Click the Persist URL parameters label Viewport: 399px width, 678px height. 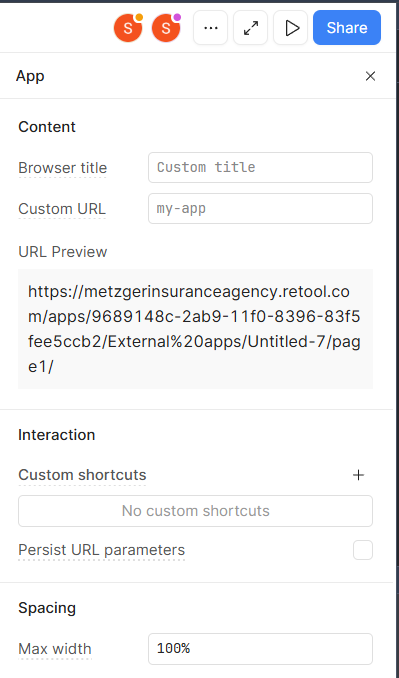pos(102,550)
